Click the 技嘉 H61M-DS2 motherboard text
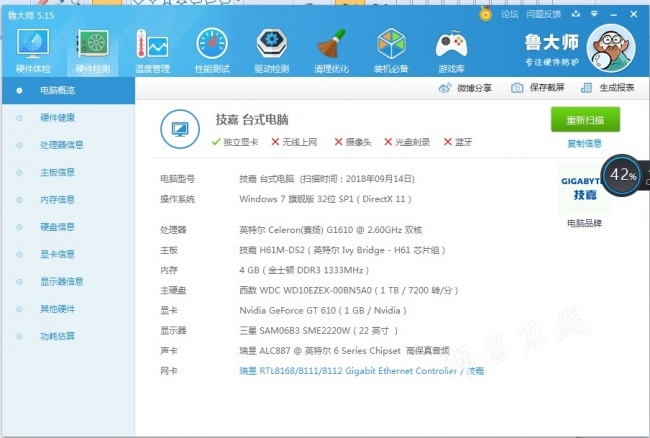Image resolution: width=650 pixels, height=438 pixels. click(342, 250)
